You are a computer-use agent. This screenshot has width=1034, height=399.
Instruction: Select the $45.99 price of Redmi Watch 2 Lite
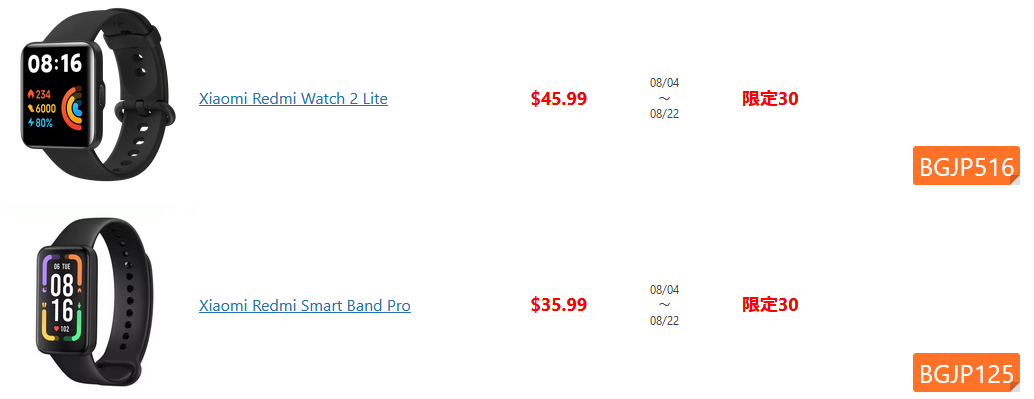point(559,99)
